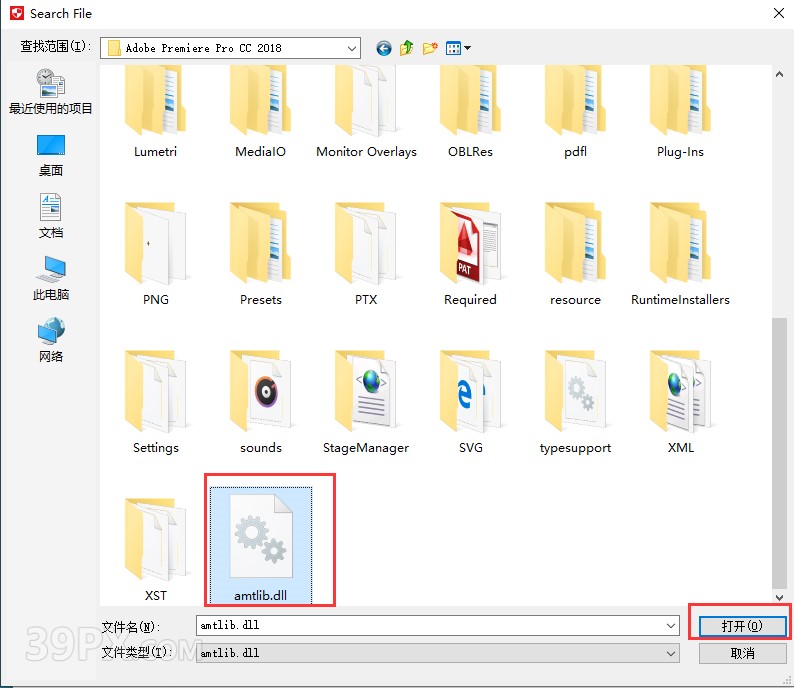Select the StageManager folder
This screenshot has width=794, height=688.
(x=366, y=402)
